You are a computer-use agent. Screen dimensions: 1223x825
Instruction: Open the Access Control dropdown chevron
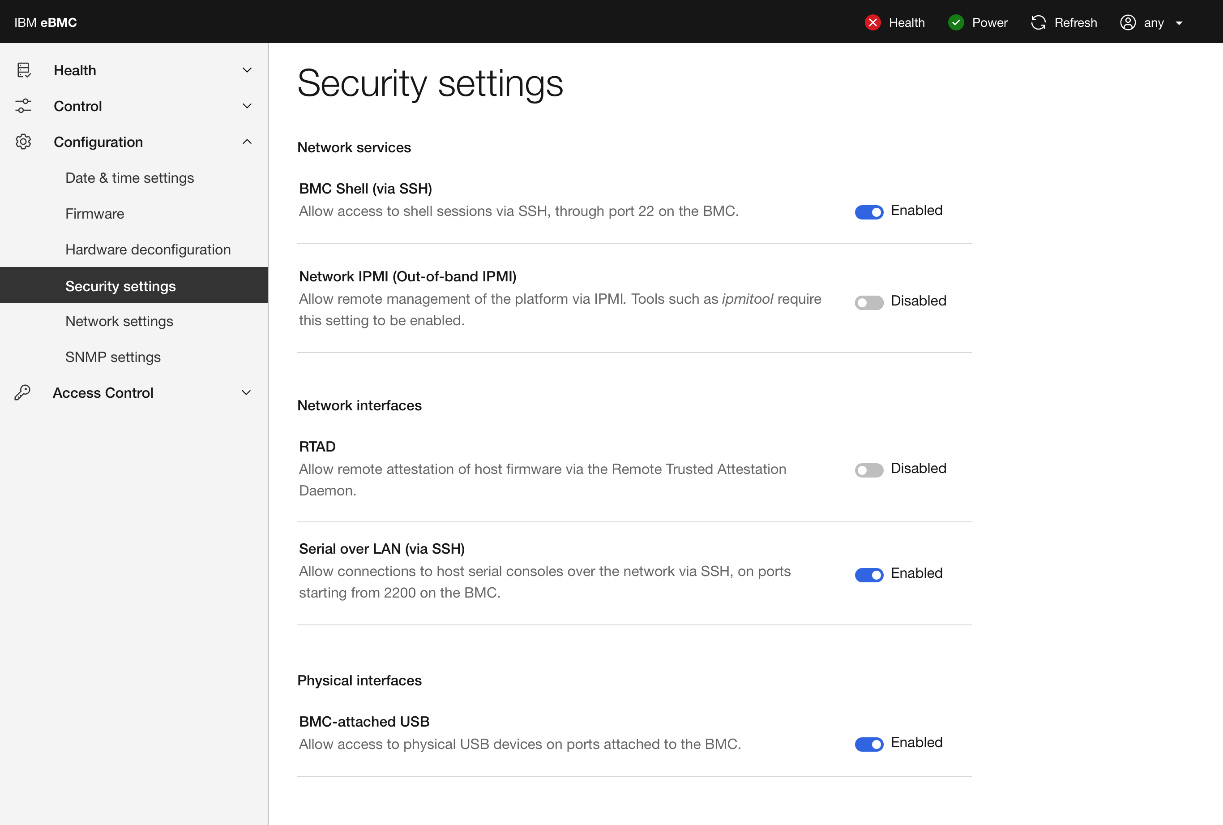246,392
